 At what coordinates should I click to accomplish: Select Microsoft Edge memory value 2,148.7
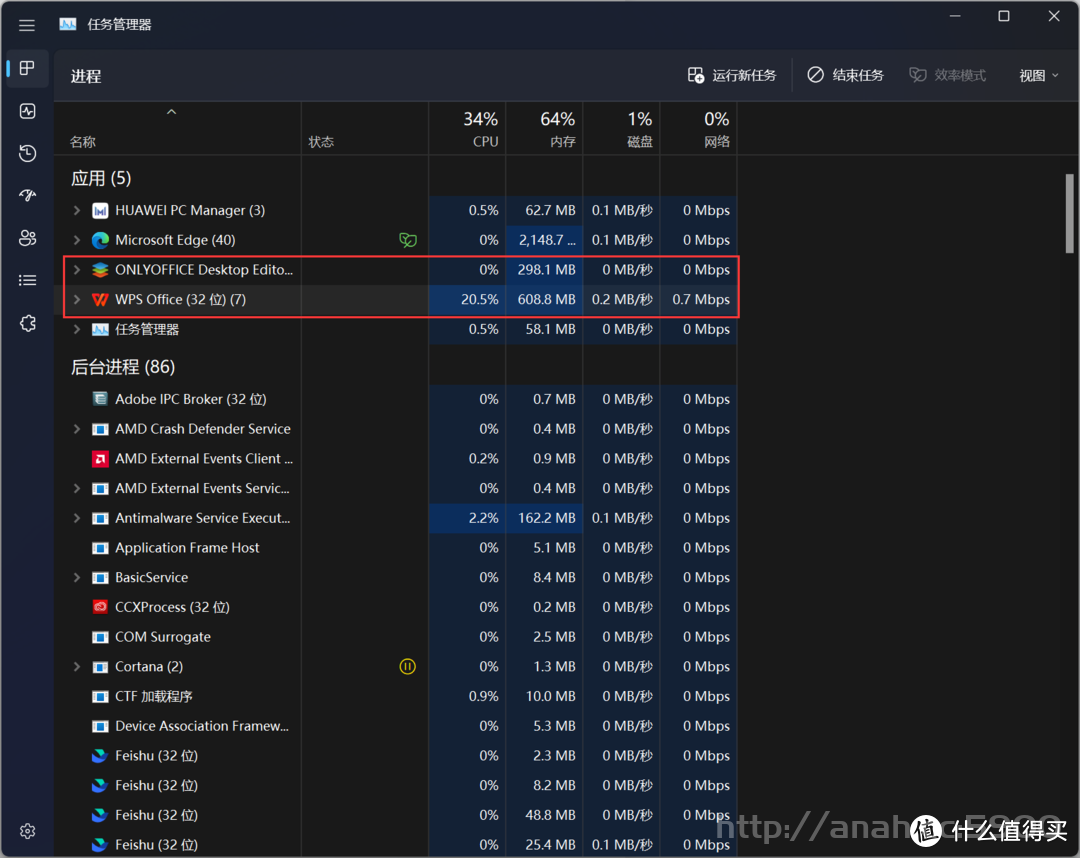(x=545, y=240)
